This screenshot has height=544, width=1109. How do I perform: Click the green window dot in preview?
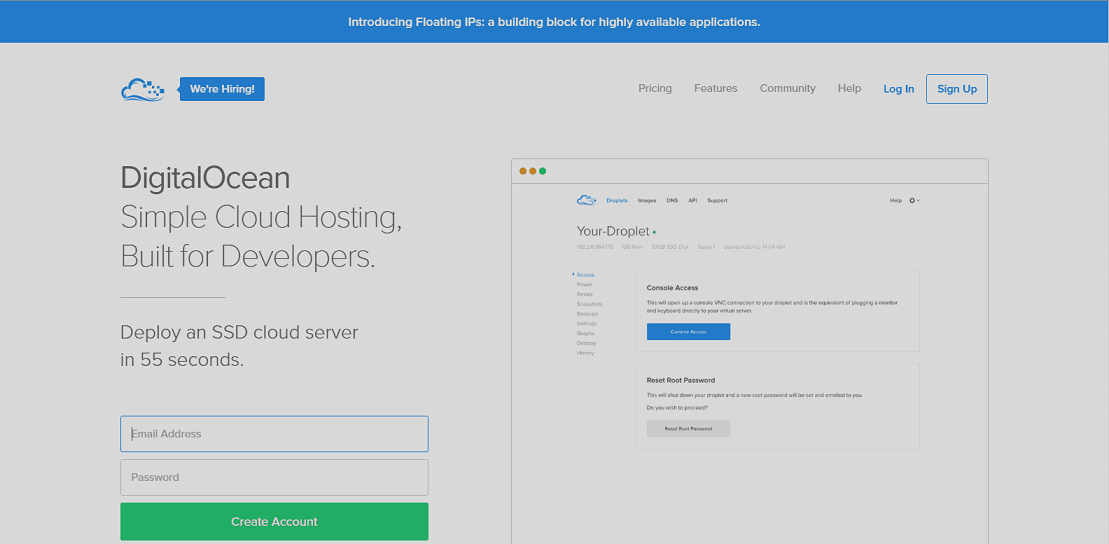tap(542, 171)
